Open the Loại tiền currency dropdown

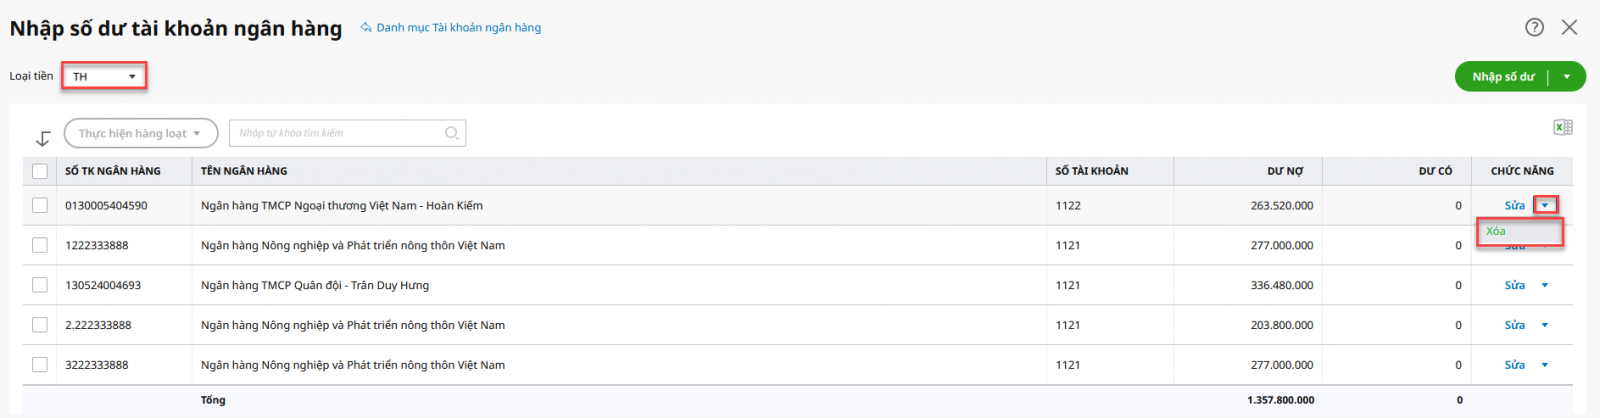click(x=104, y=76)
